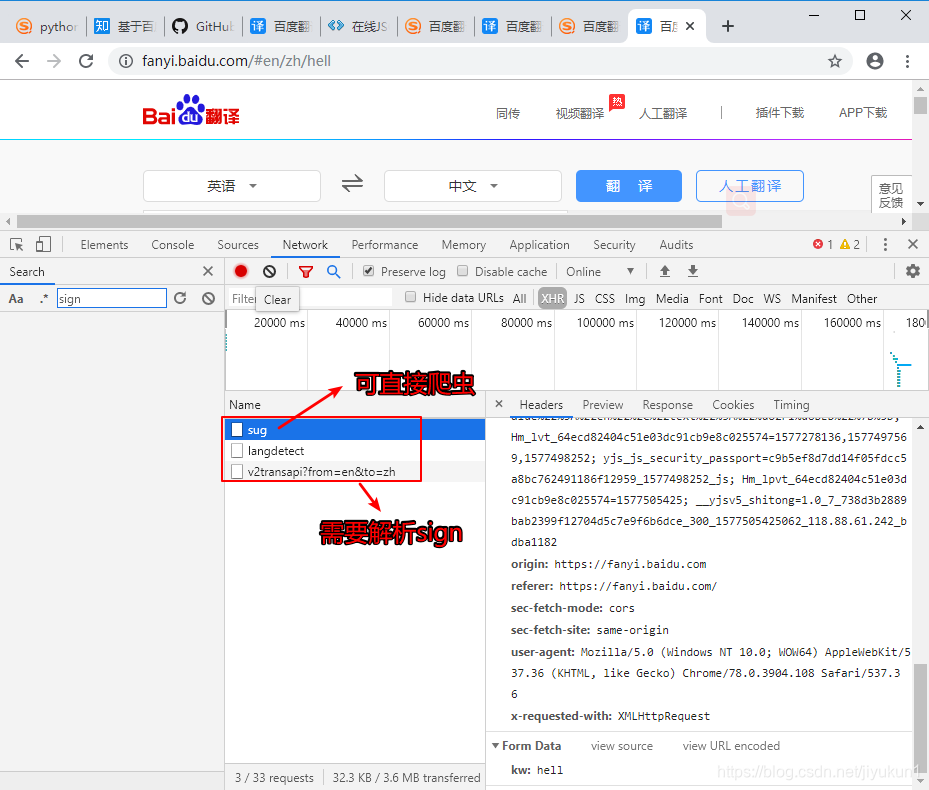
Task: Select the inspect element cursor icon
Action: (x=17, y=244)
